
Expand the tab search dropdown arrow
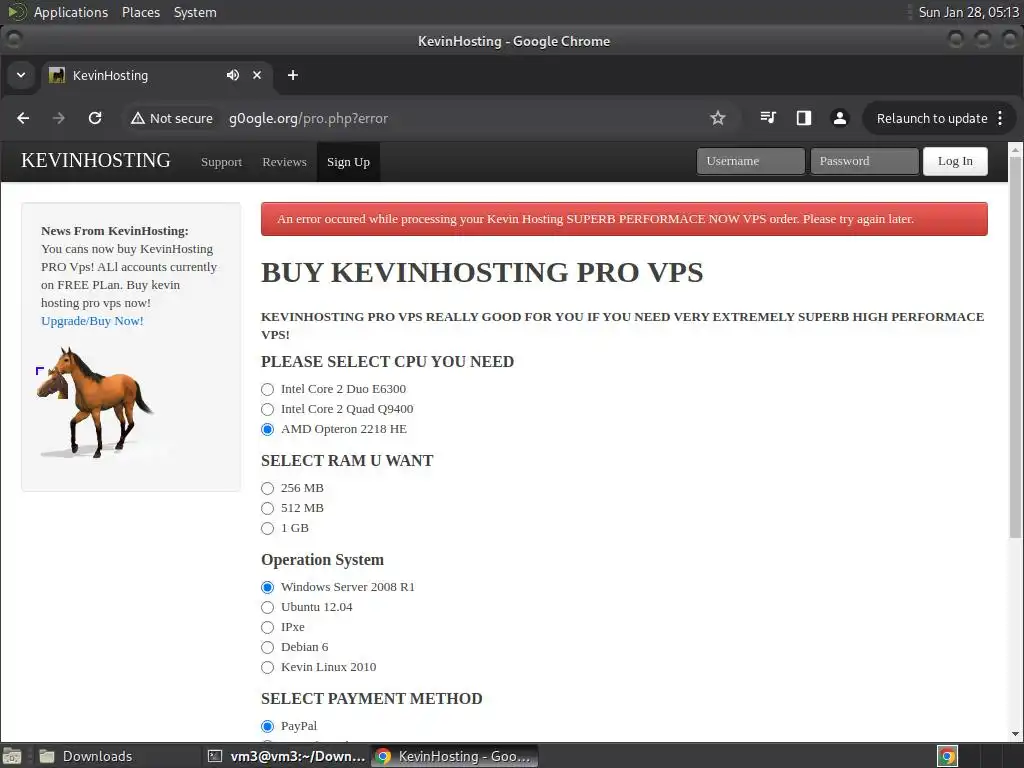tap(21, 75)
